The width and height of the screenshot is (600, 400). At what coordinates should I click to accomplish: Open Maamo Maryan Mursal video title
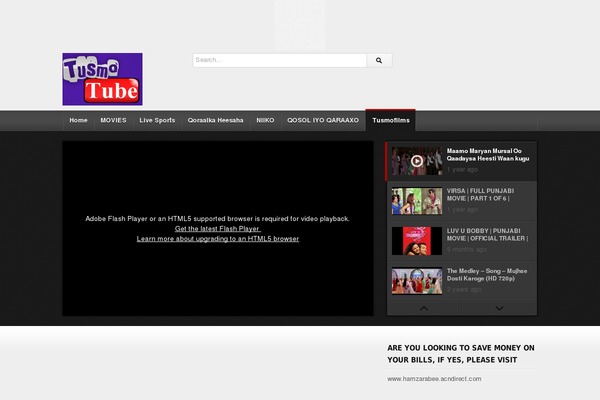488,155
